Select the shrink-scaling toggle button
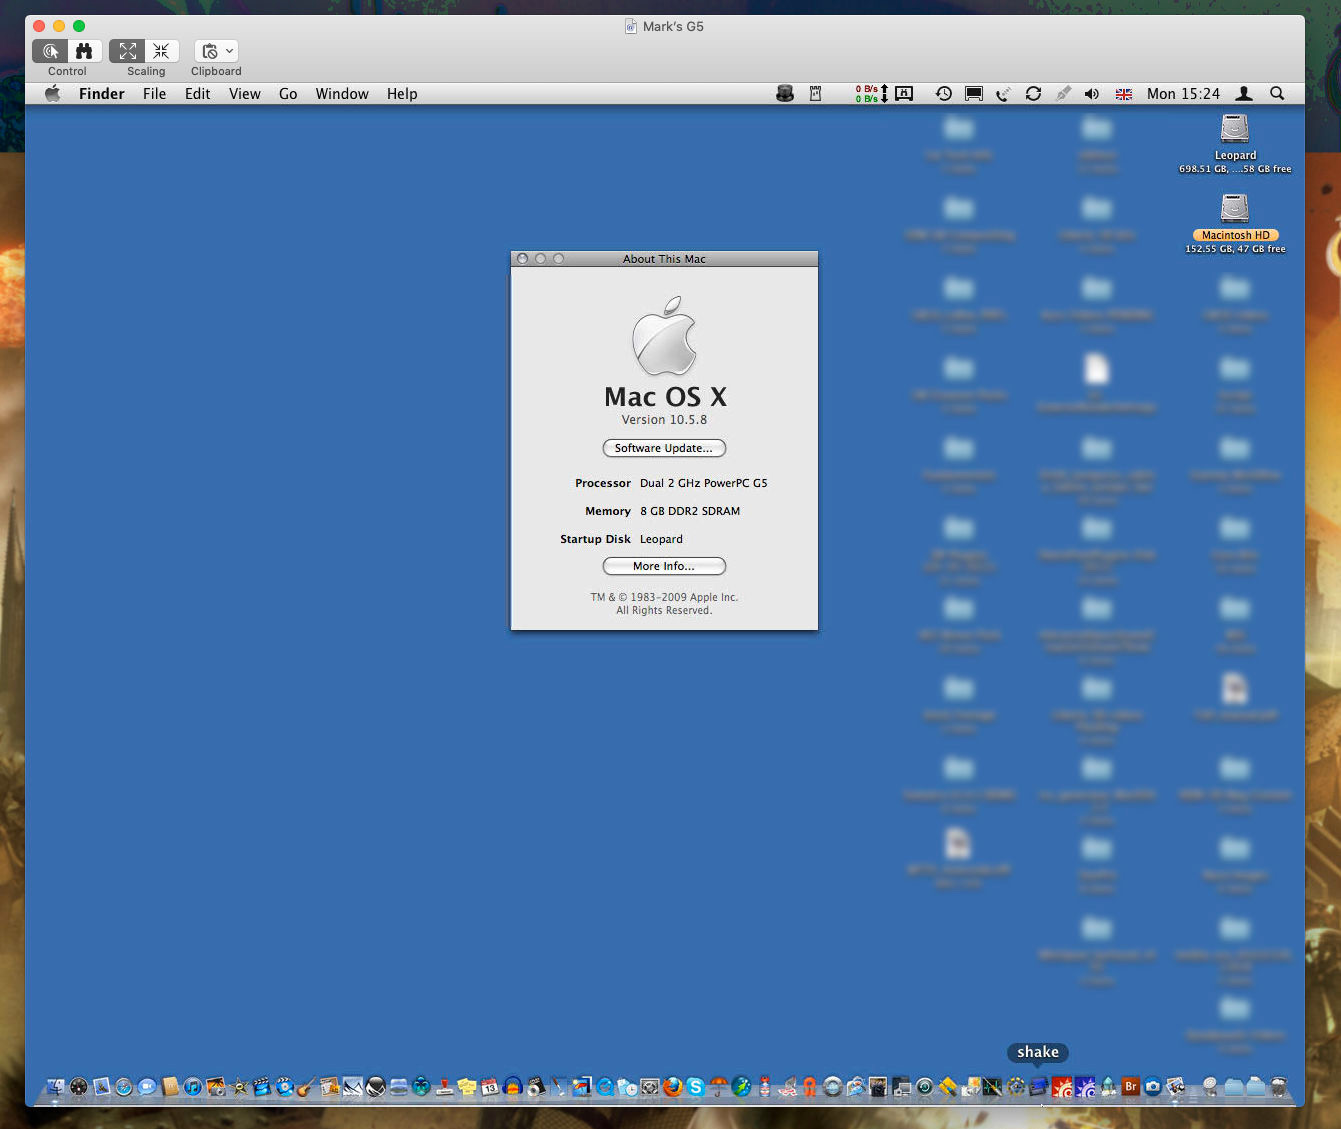The image size is (1341, 1129). click(161, 51)
